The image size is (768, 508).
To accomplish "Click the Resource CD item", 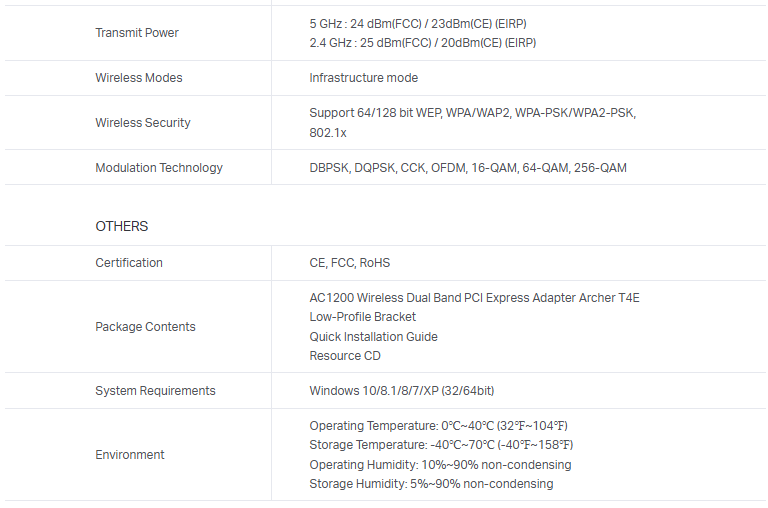I will 345,356.
